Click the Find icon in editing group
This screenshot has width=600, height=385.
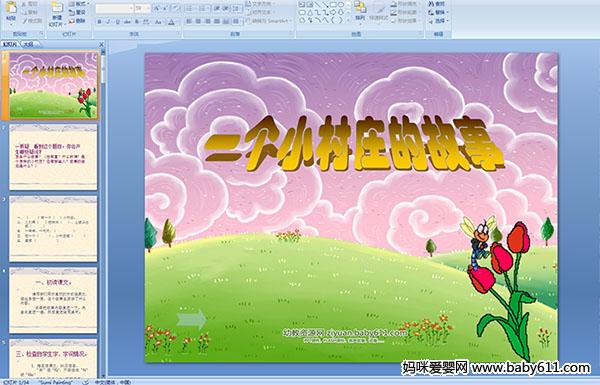437,4
